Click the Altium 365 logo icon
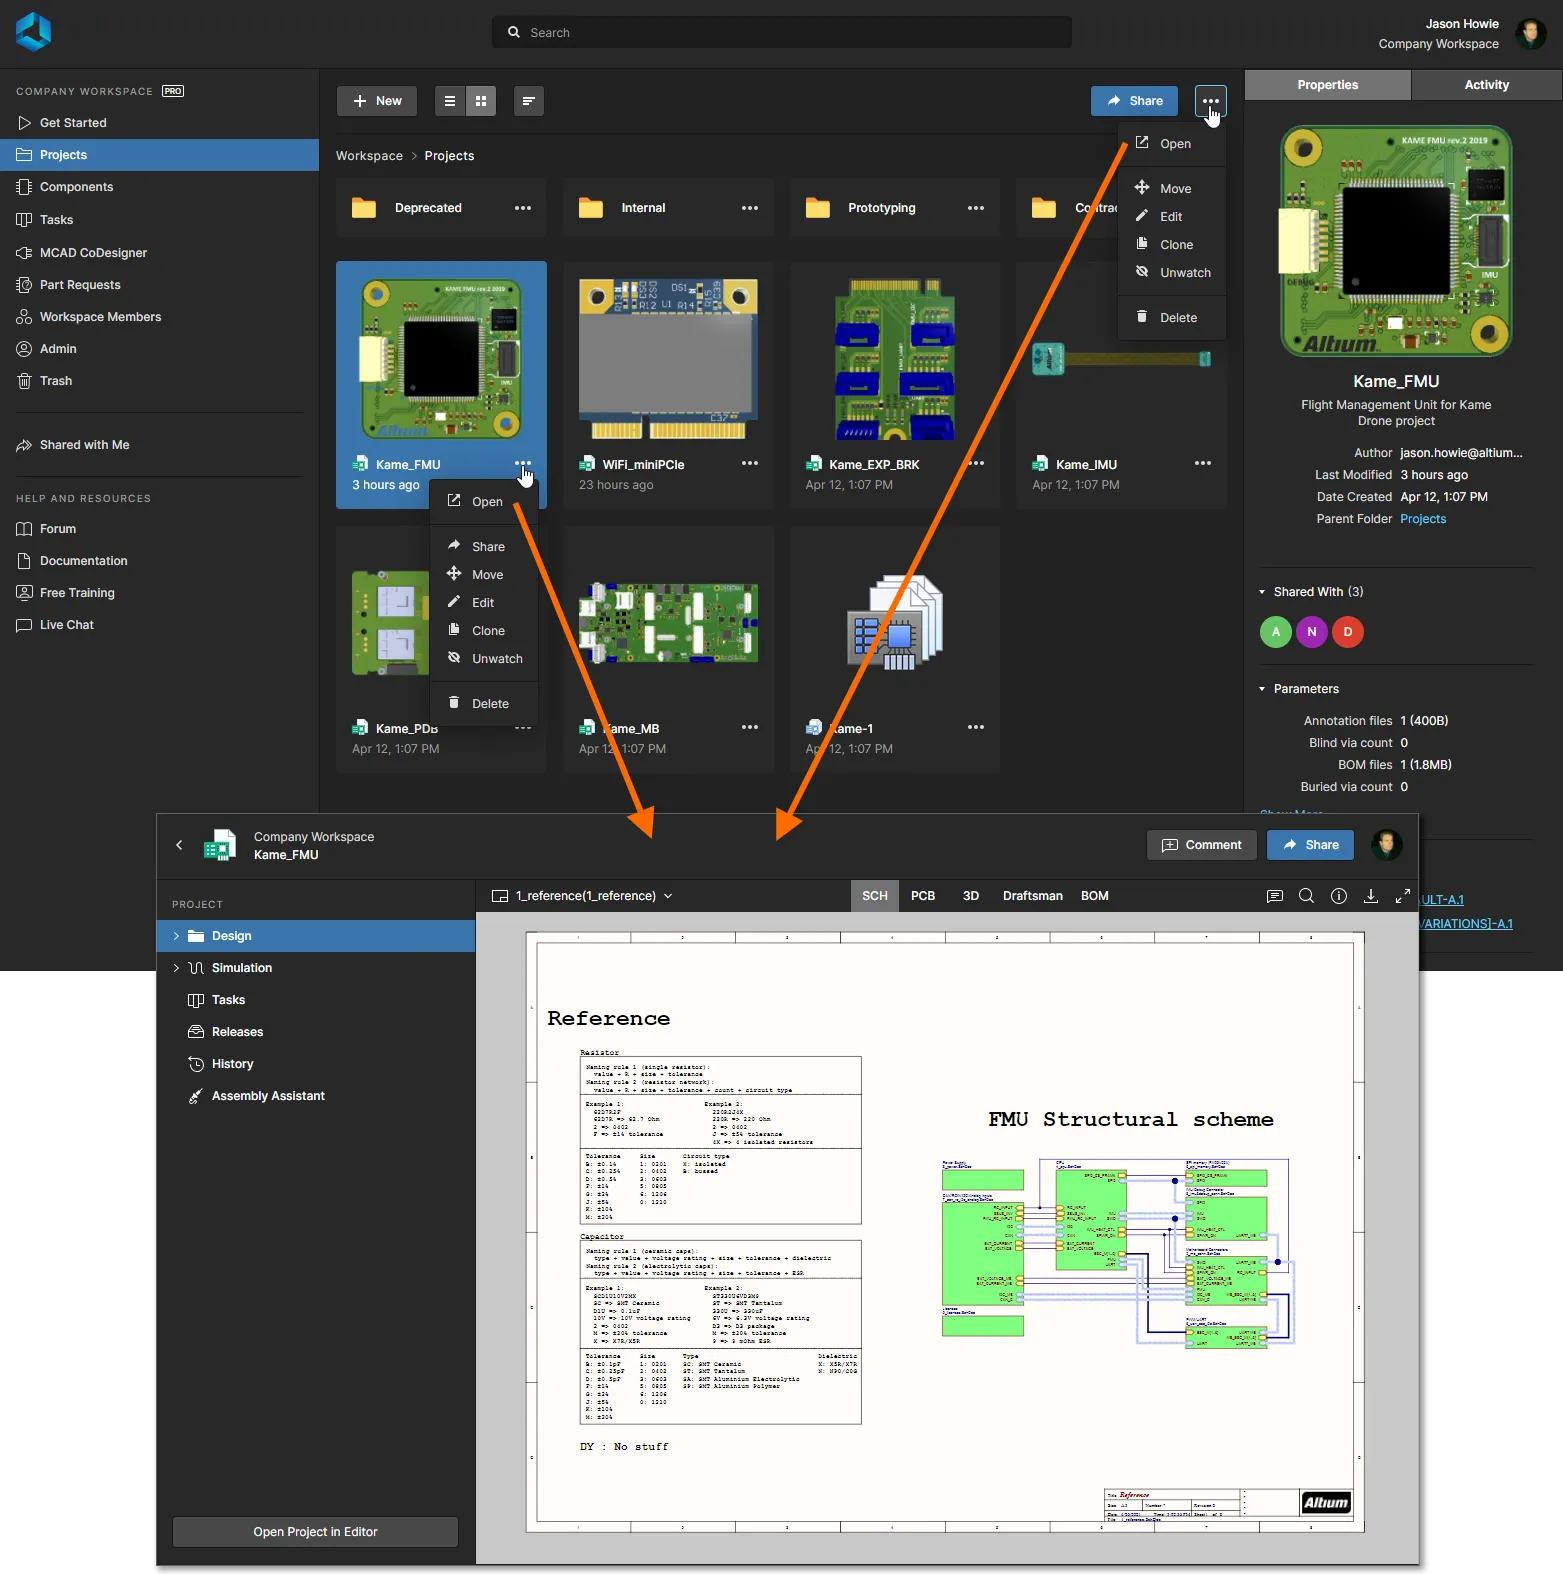Screen dimensions: 1563x1574 click(33, 32)
